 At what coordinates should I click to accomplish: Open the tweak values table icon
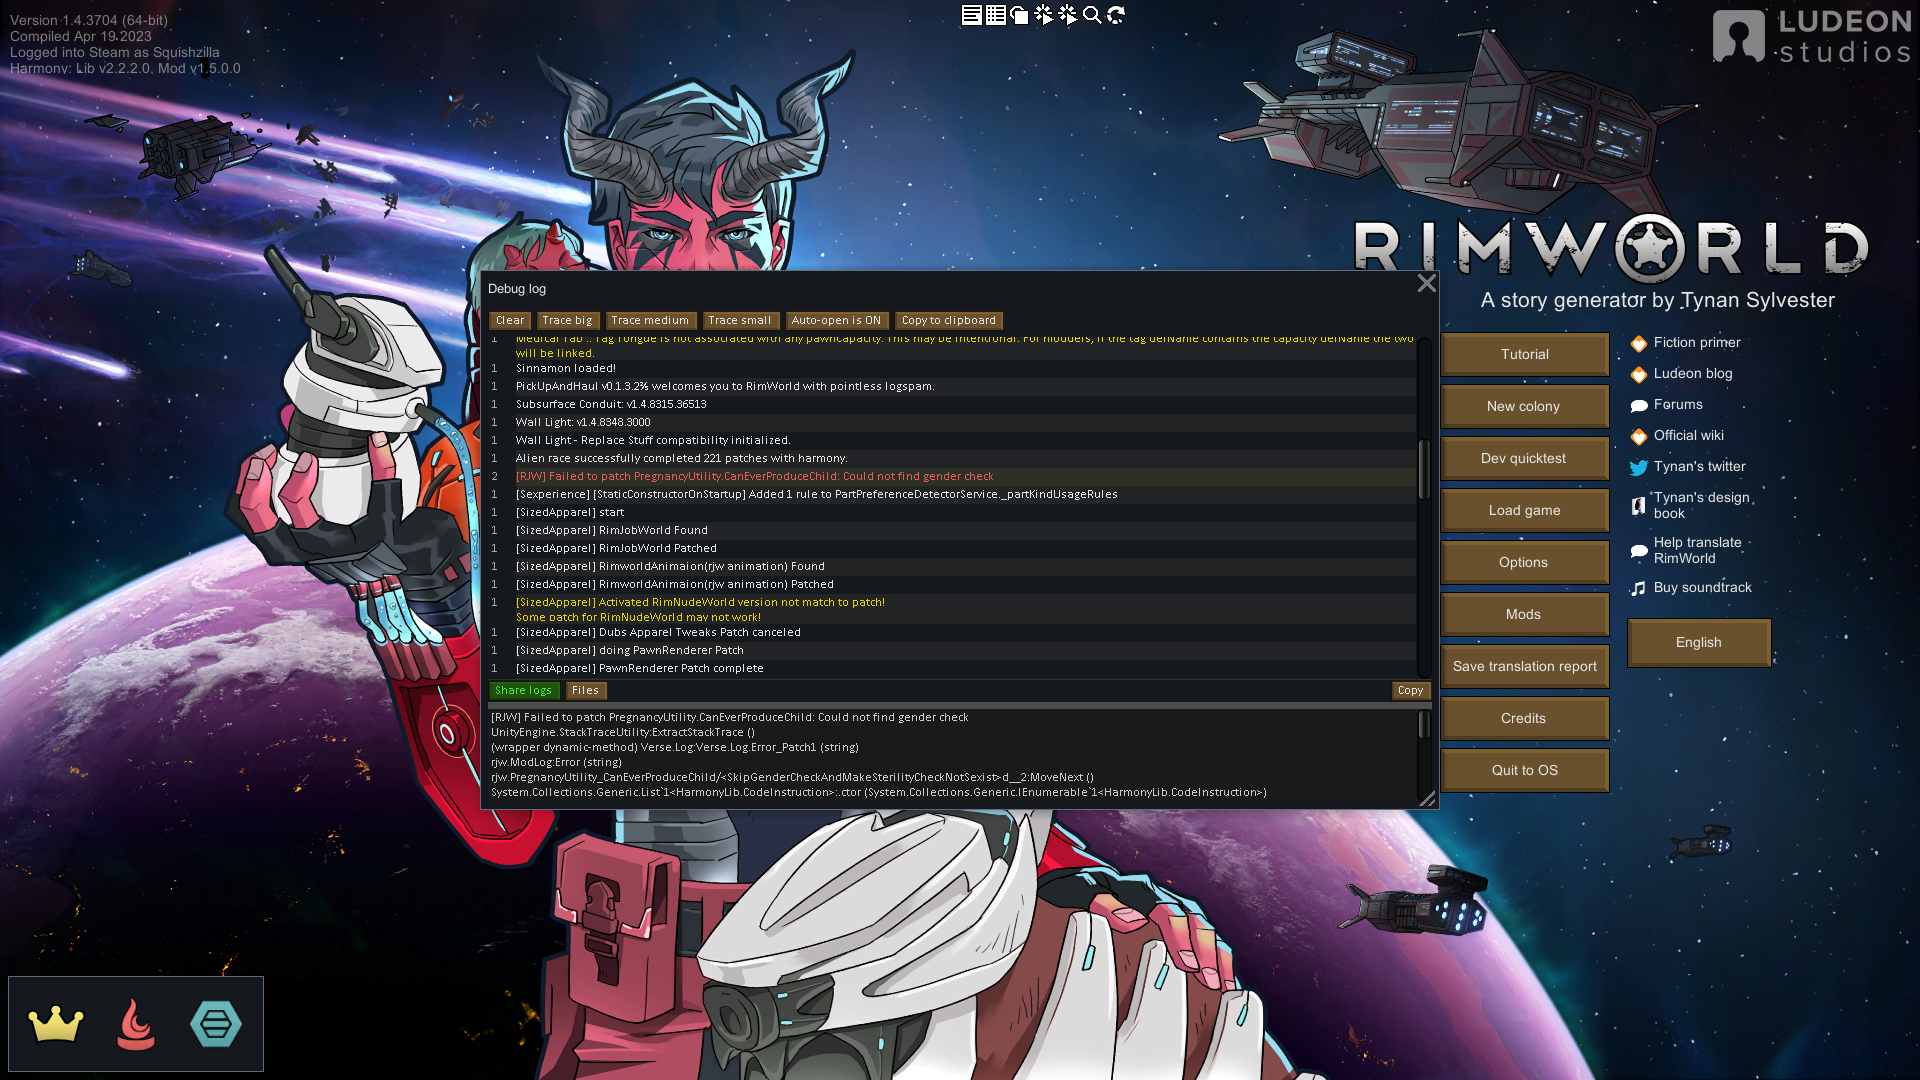[996, 15]
